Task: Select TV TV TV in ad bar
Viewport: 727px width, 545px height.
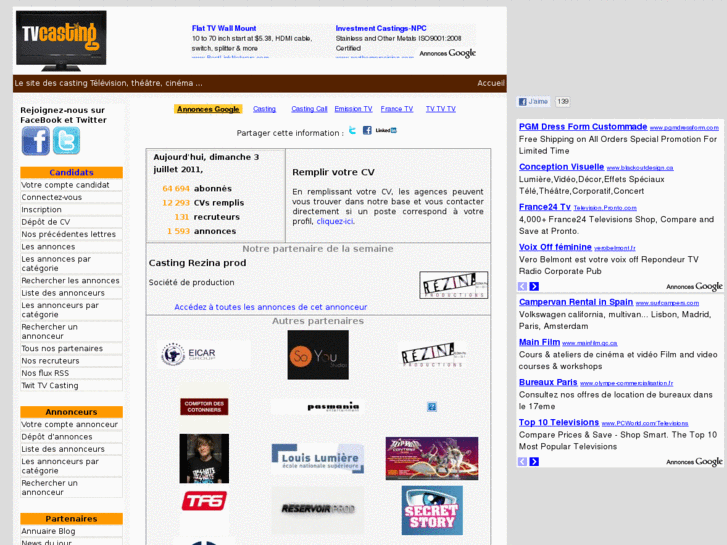Action: coord(441,109)
